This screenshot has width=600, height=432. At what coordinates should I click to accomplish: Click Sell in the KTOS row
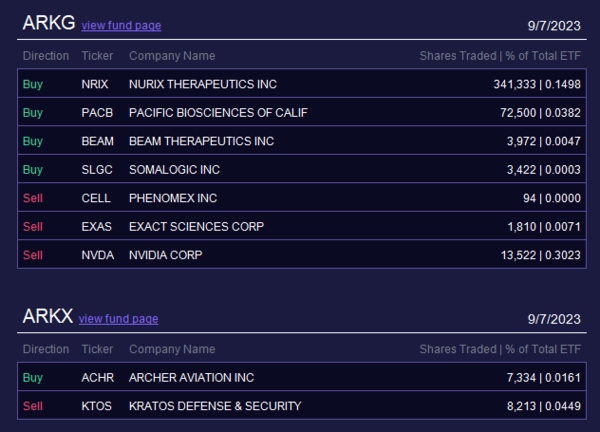[33, 406]
